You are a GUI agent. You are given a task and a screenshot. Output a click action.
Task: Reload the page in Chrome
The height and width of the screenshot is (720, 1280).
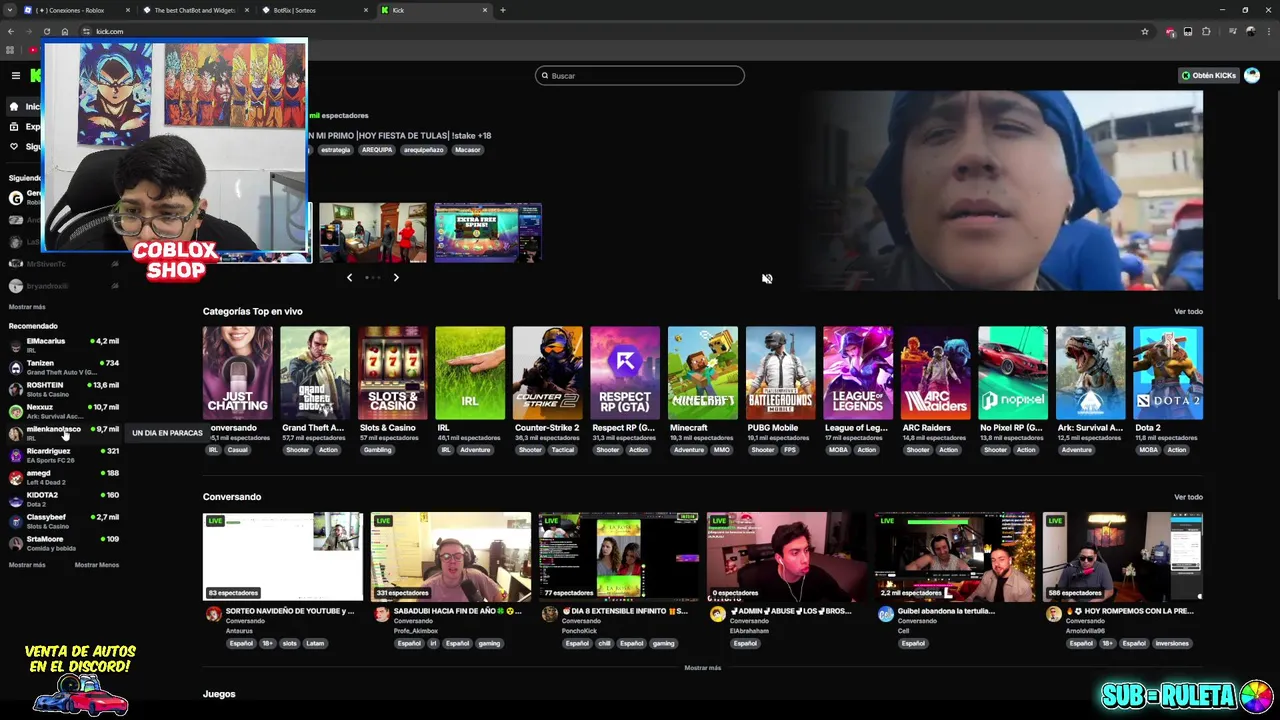pyautogui.click(x=46, y=31)
